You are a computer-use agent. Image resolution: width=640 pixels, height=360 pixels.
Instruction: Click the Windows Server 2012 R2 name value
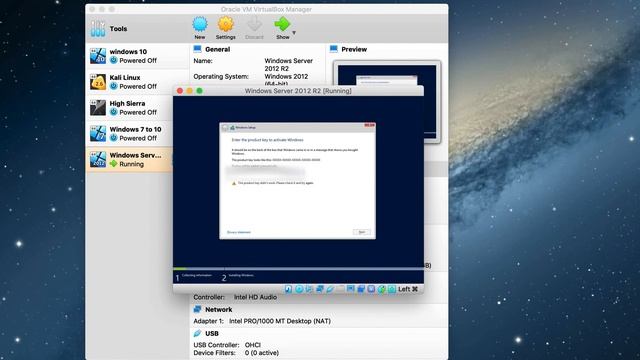pyautogui.click(x=288, y=64)
